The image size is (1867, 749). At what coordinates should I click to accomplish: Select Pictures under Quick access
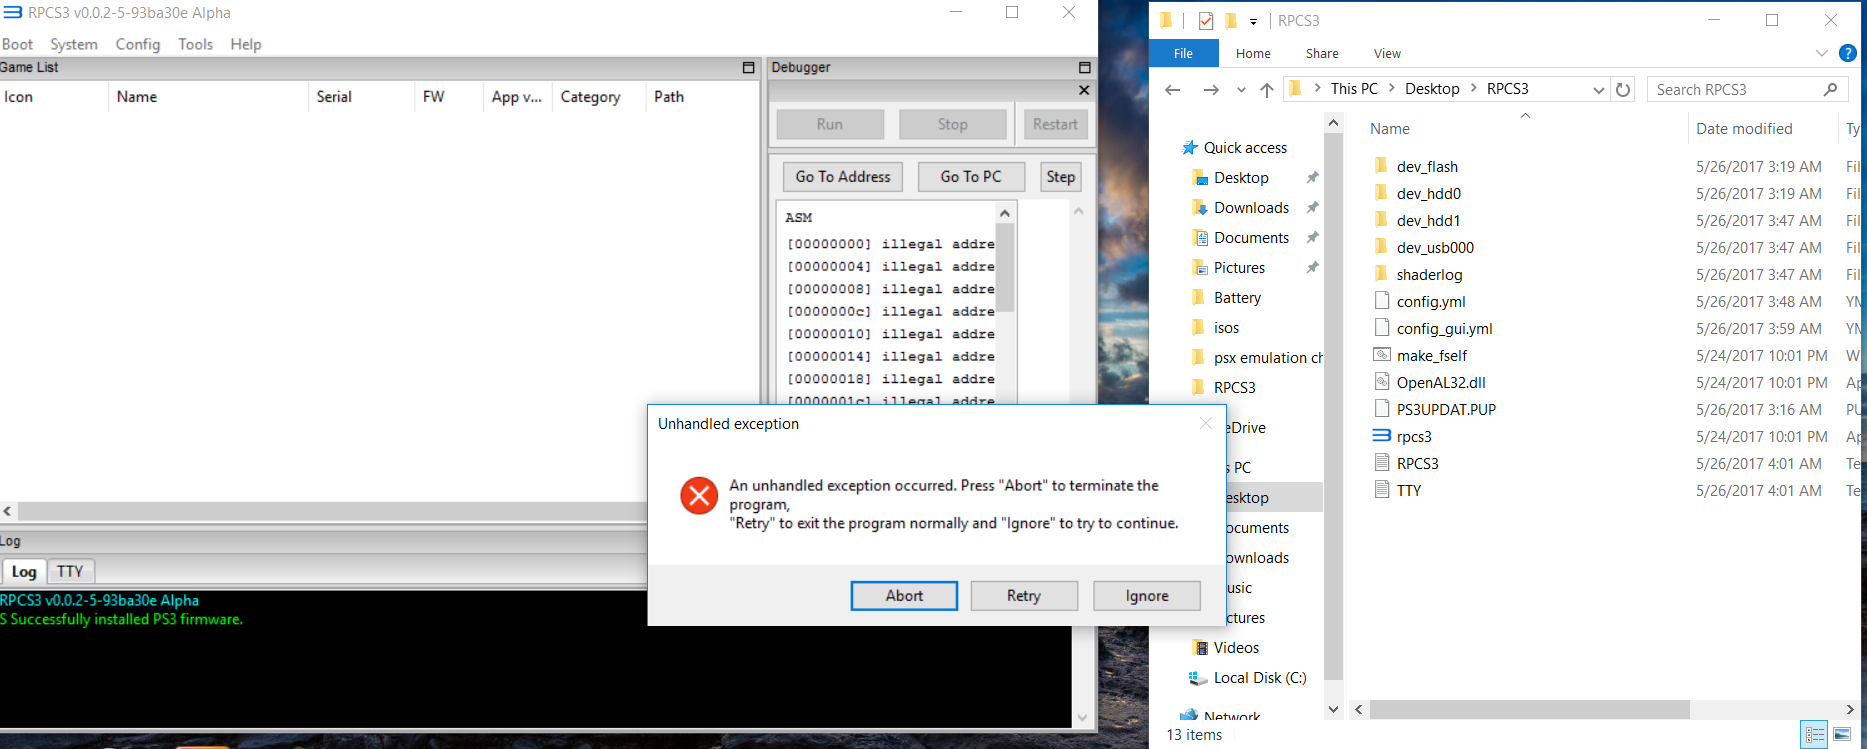(1239, 267)
